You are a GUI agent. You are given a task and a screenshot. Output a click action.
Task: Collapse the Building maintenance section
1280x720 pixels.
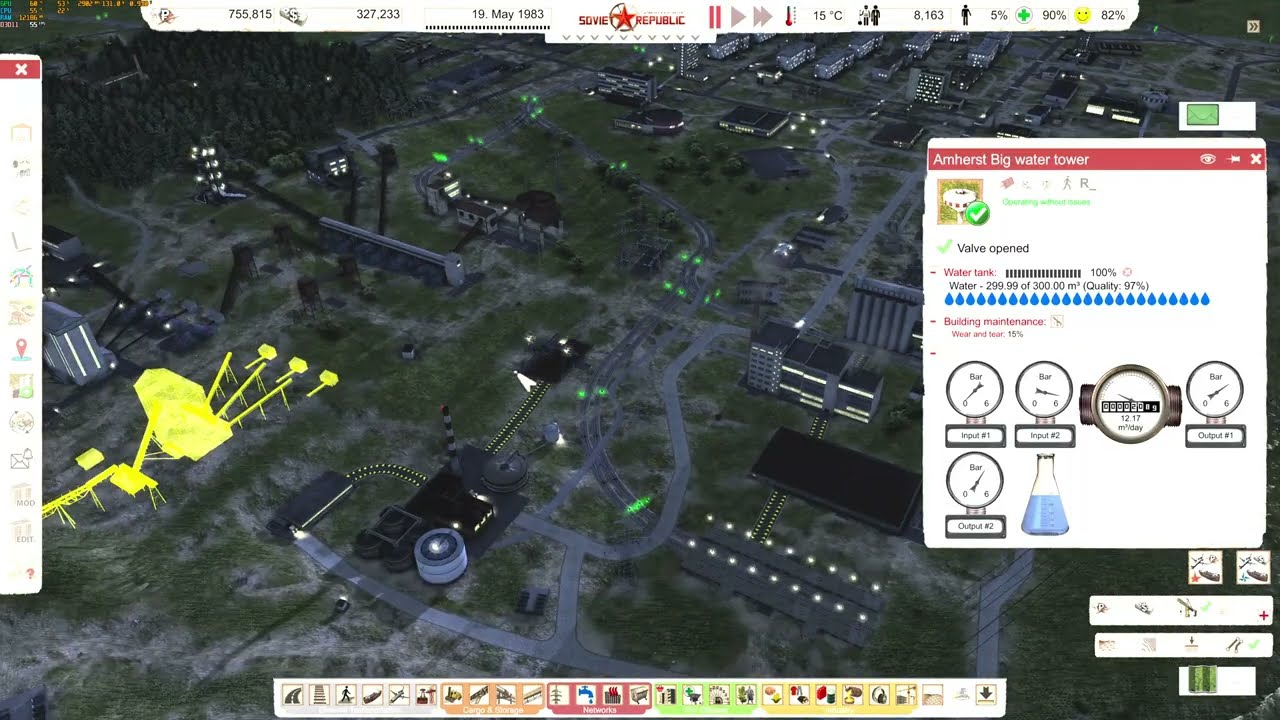[934, 322]
